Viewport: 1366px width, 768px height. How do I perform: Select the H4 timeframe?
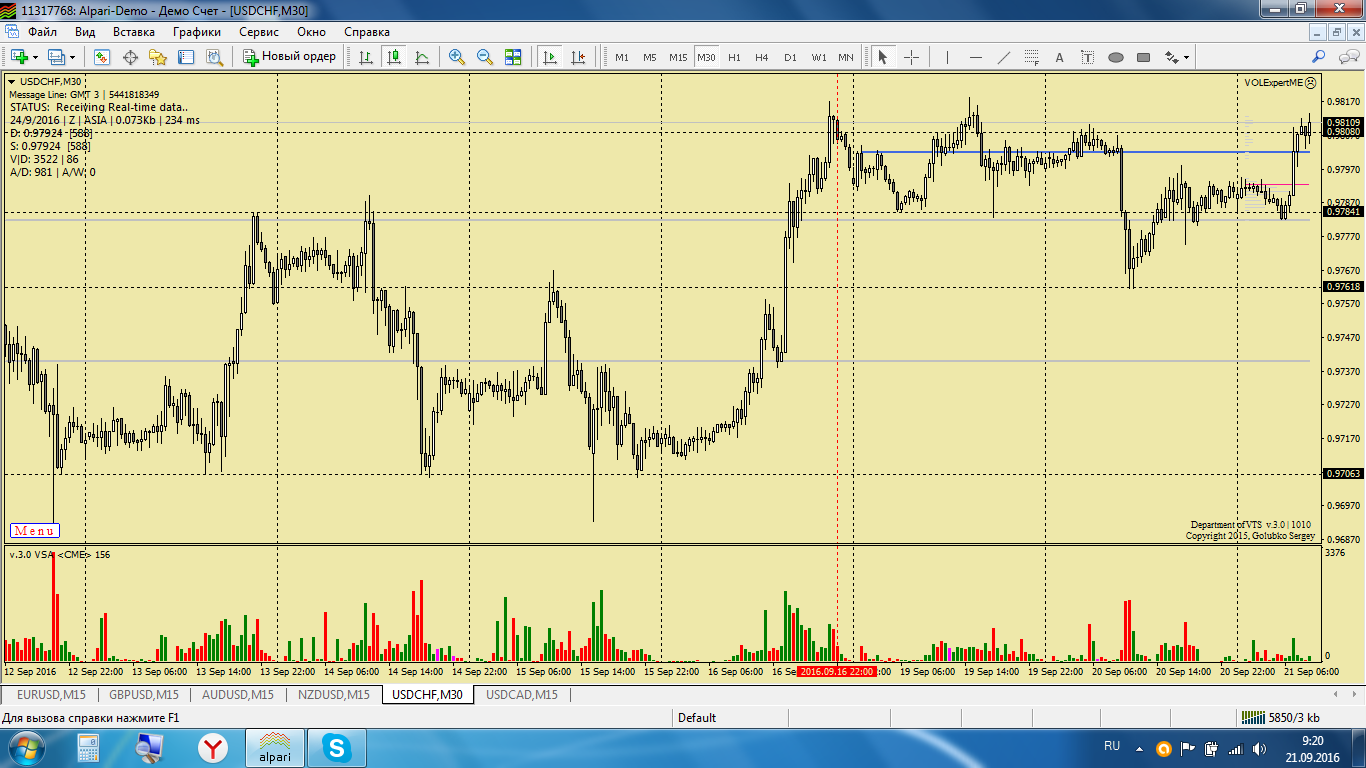[762, 57]
